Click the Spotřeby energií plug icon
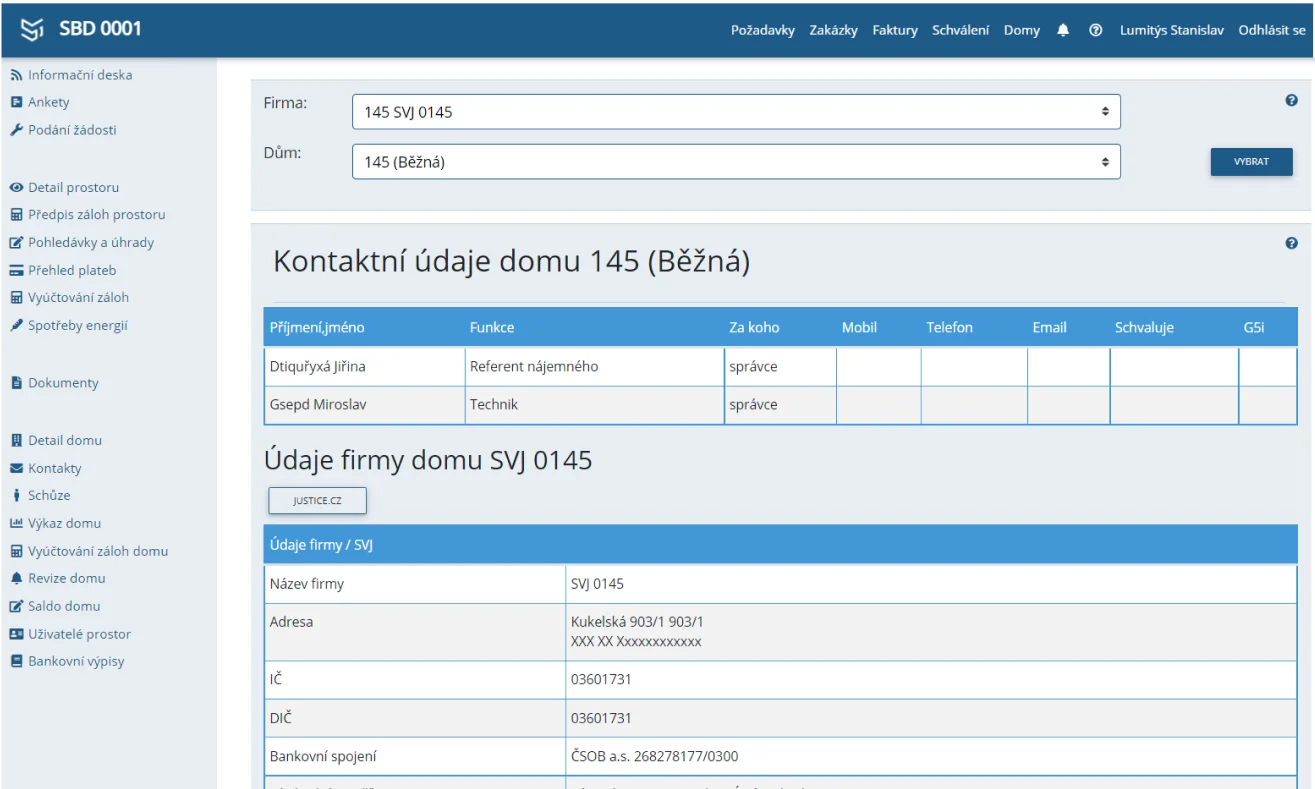This screenshot has height=789, width=1315. pyautogui.click(x=16, y=325)
